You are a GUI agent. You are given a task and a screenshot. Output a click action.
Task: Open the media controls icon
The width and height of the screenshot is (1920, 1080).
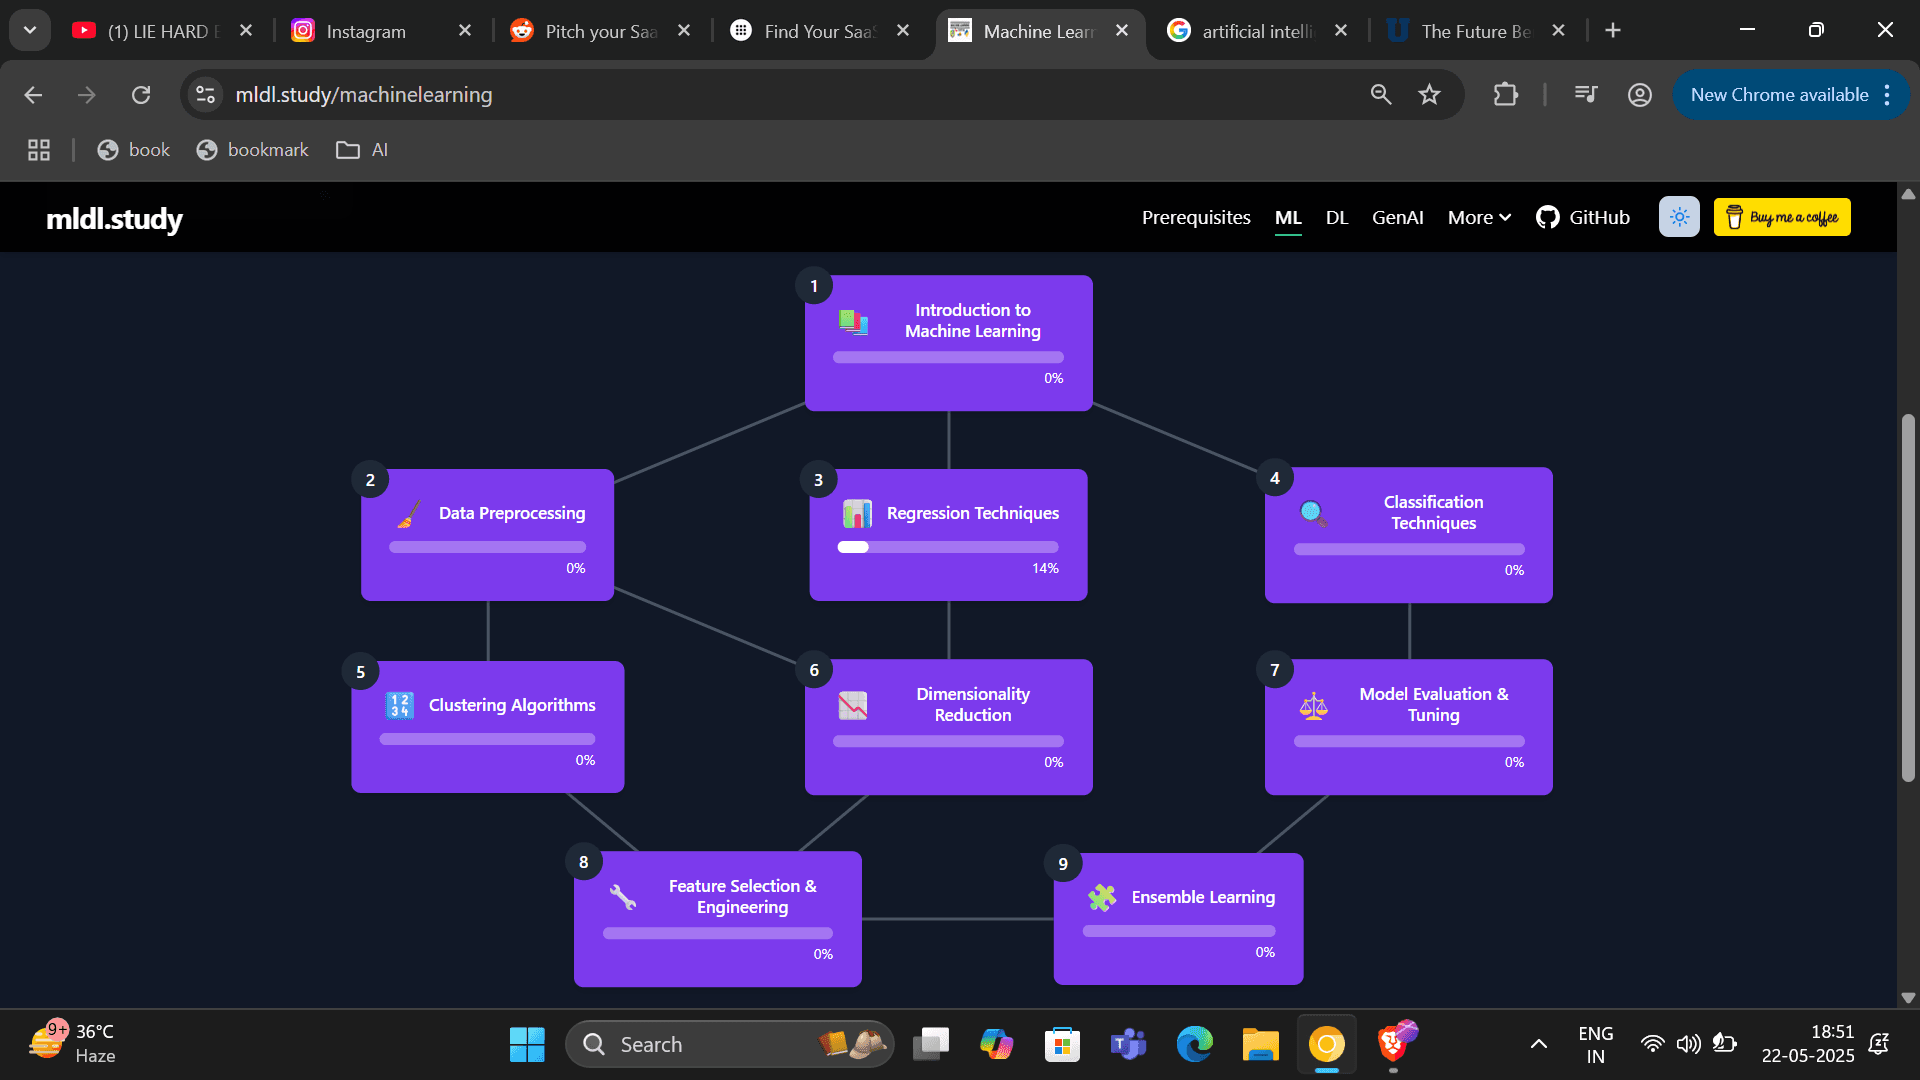tap(1586, 95)
